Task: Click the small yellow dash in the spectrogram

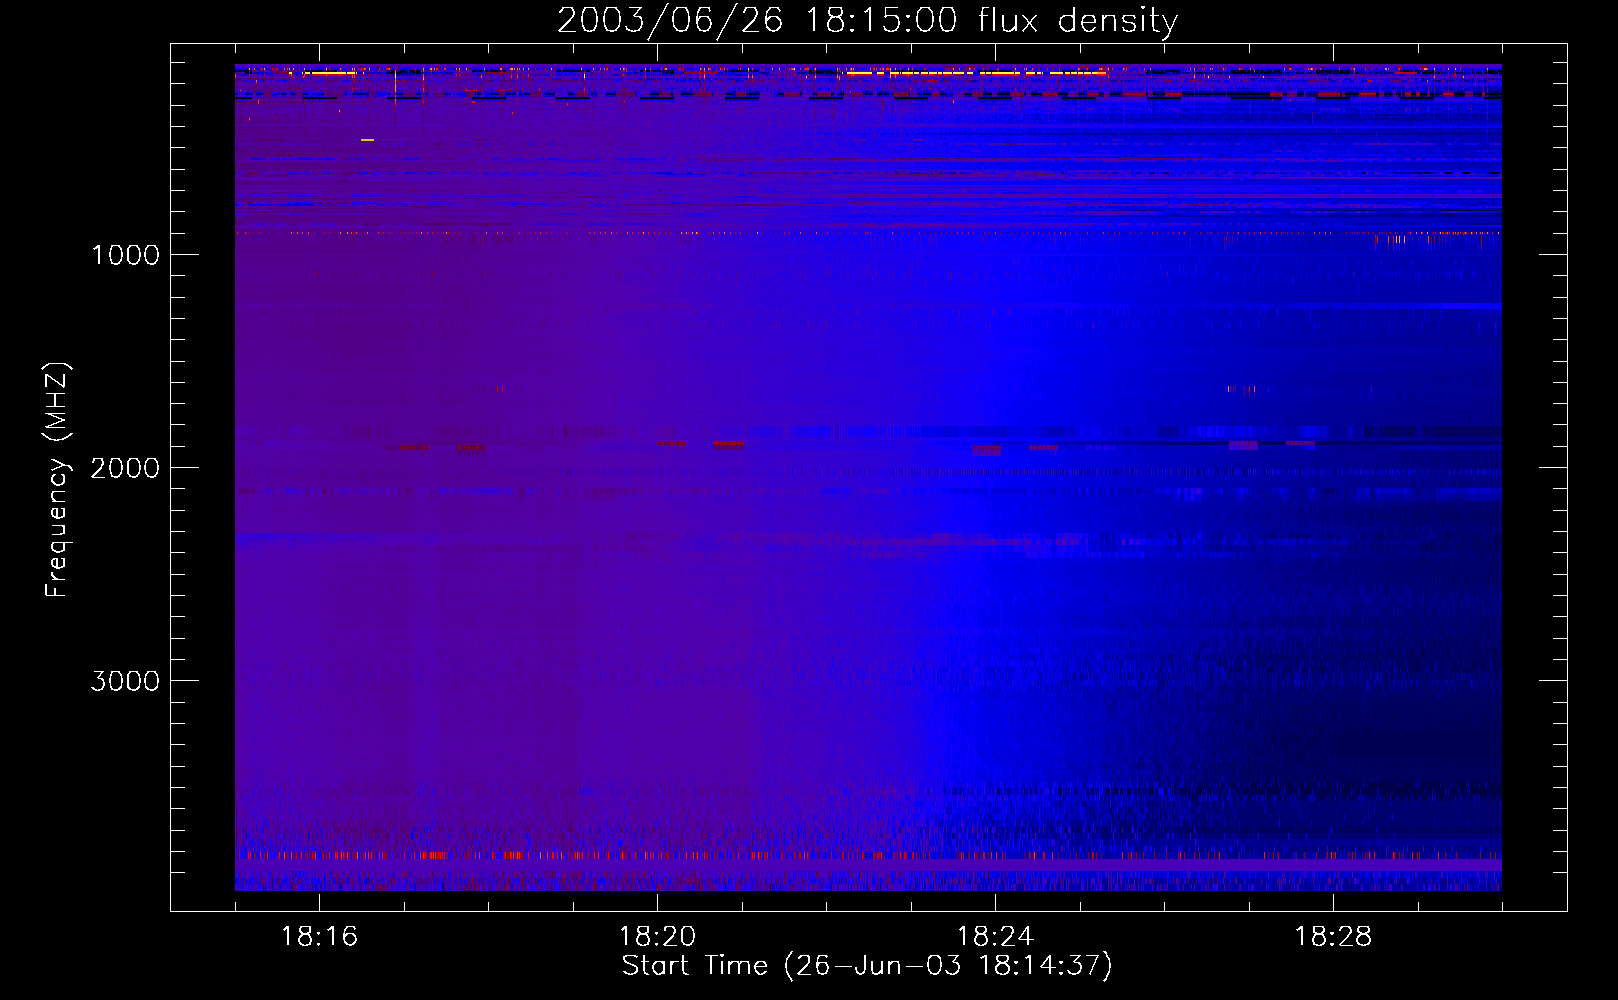Action: click(367, 140)
